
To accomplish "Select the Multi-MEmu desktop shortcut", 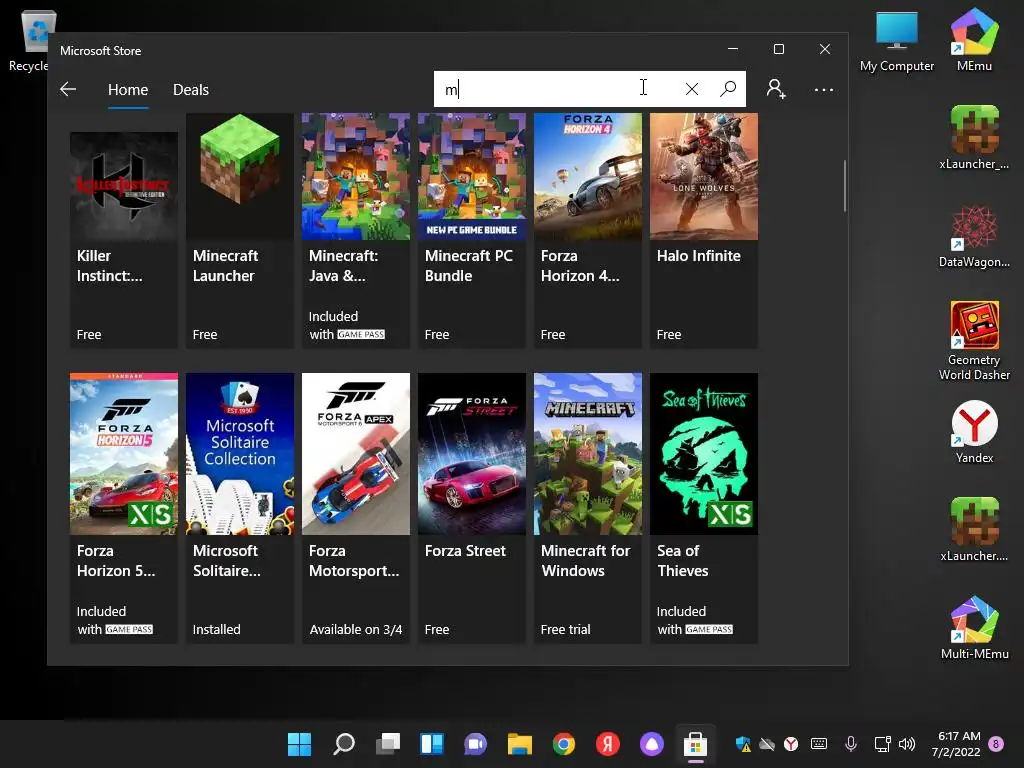I will click(974, 628).
